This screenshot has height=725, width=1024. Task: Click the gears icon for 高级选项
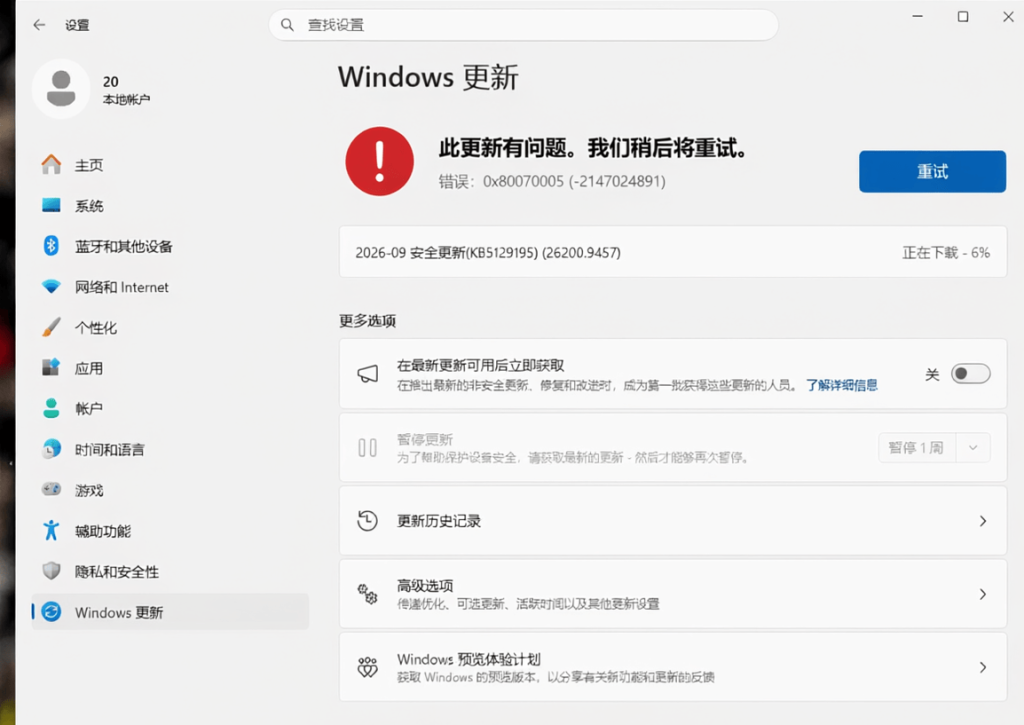pyautogui.click(x=368, y=594)
